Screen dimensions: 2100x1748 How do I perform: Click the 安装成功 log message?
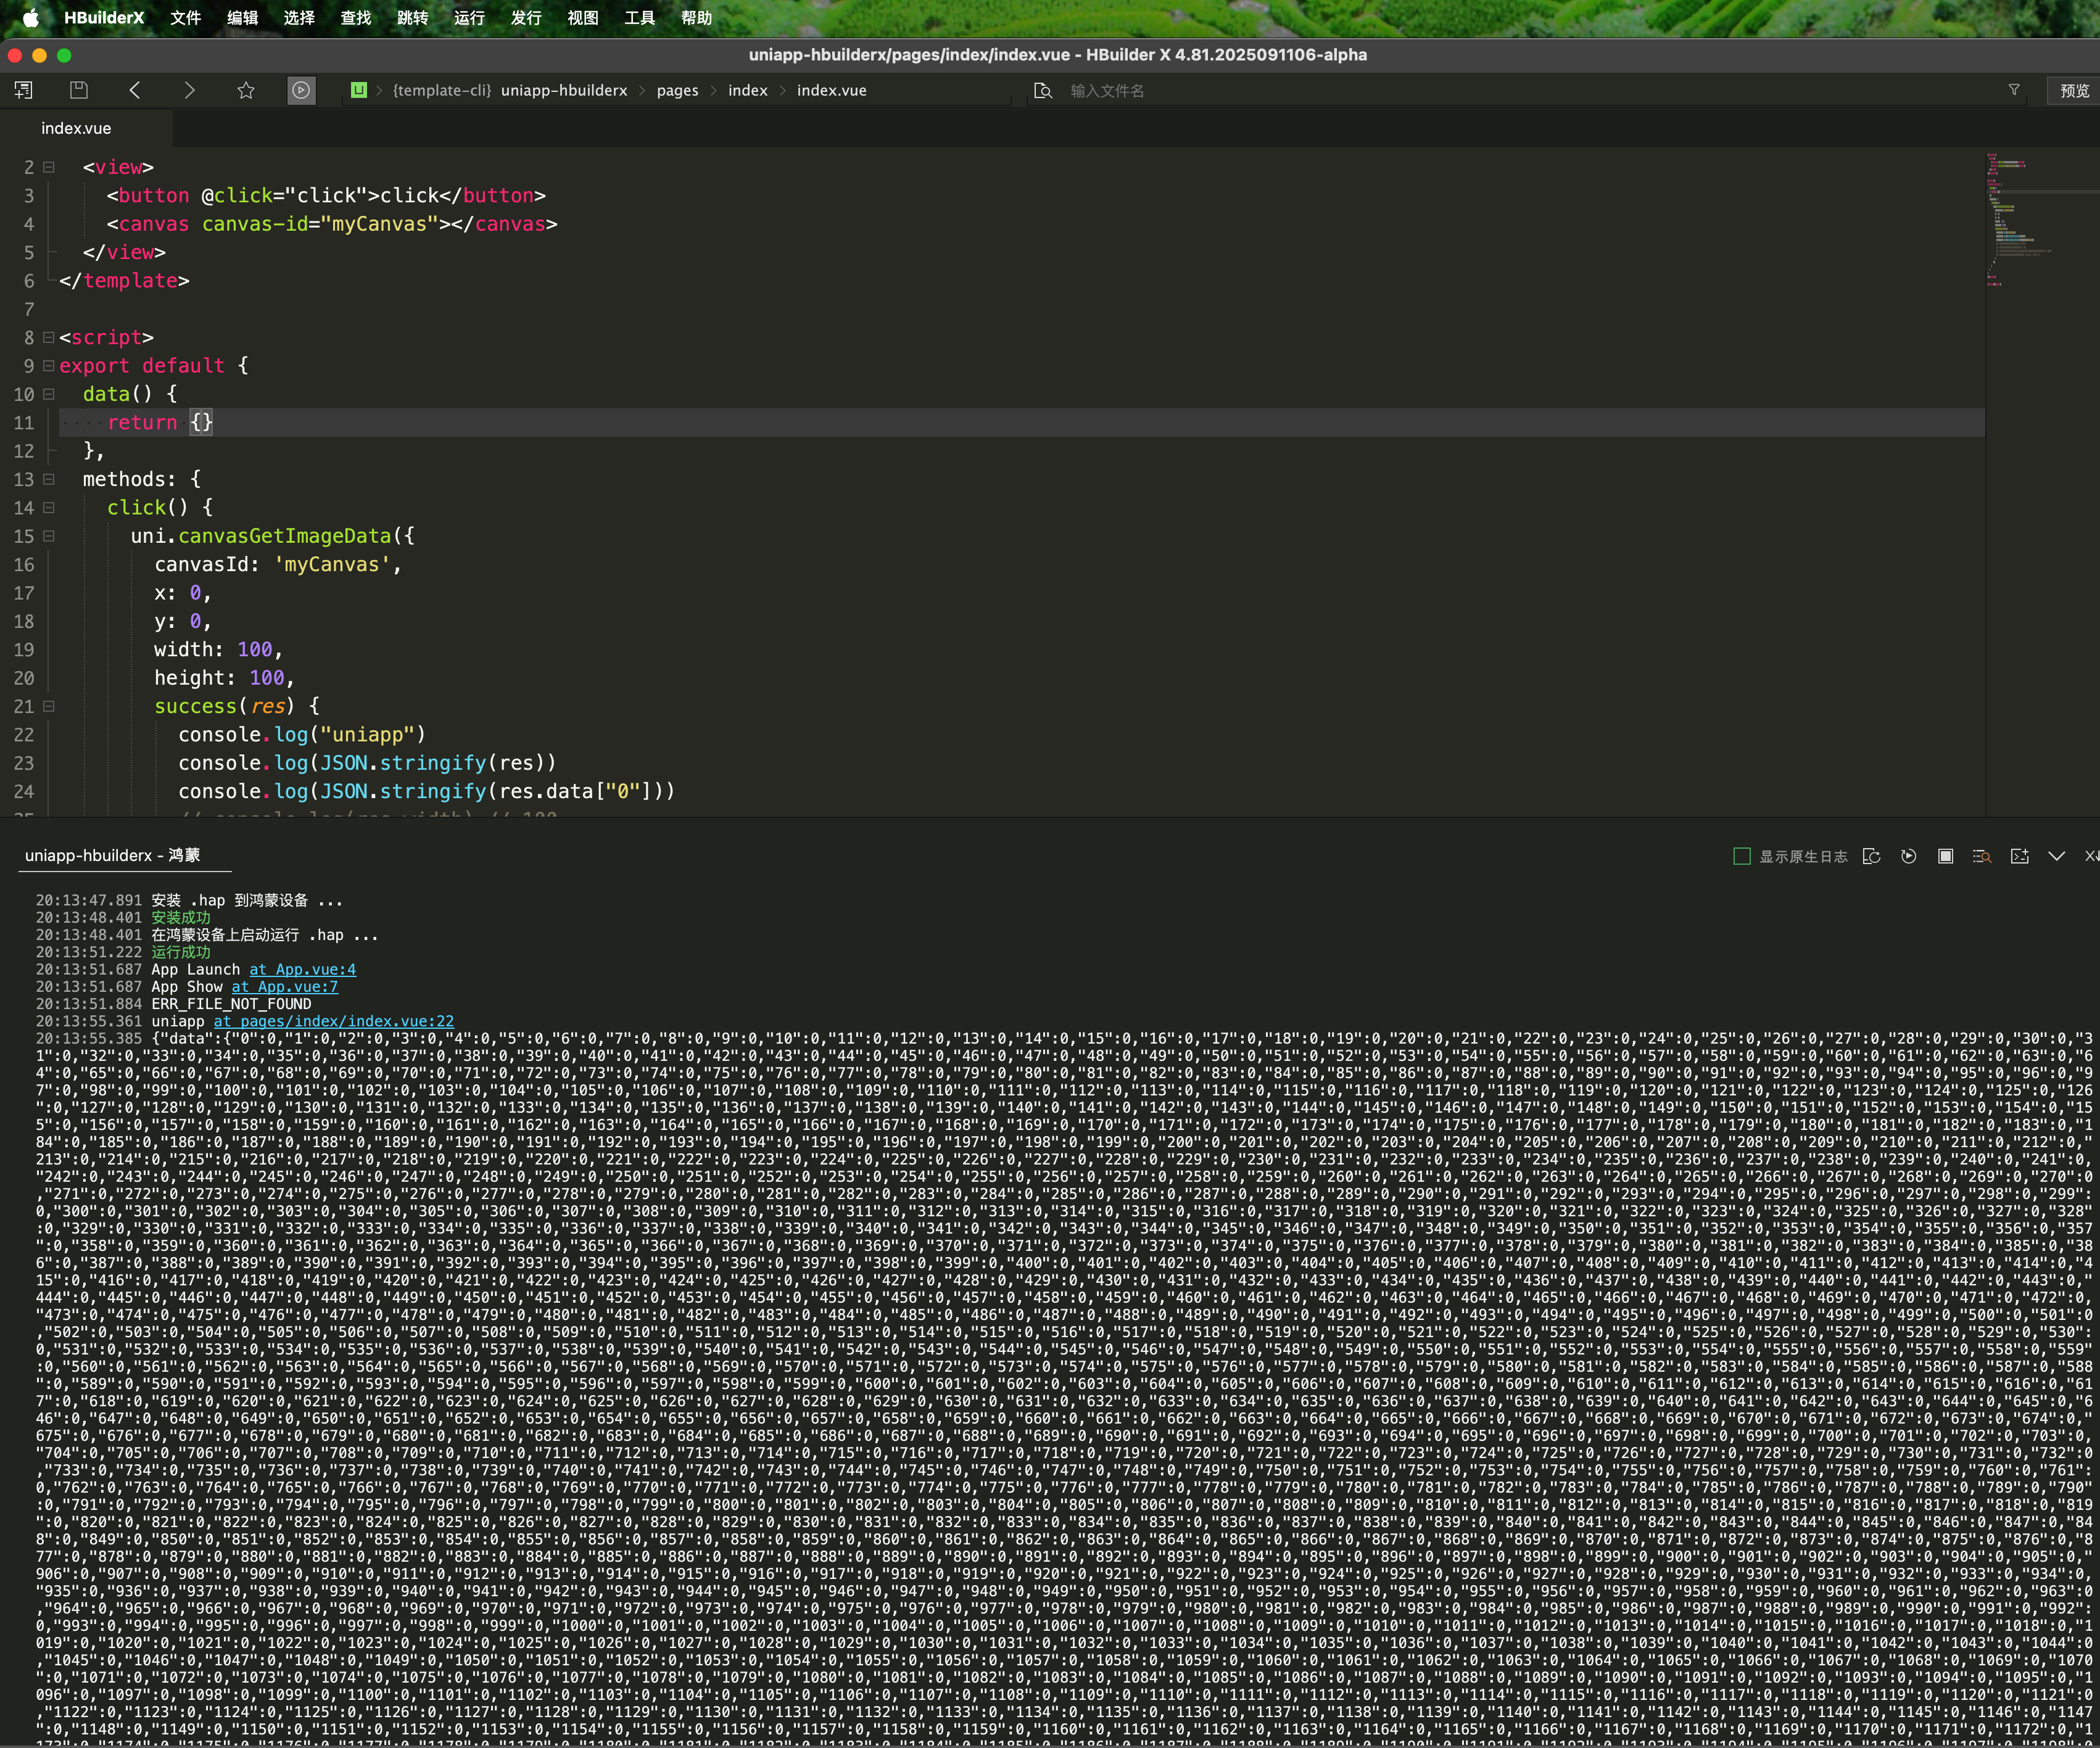[x=181, y=918]
